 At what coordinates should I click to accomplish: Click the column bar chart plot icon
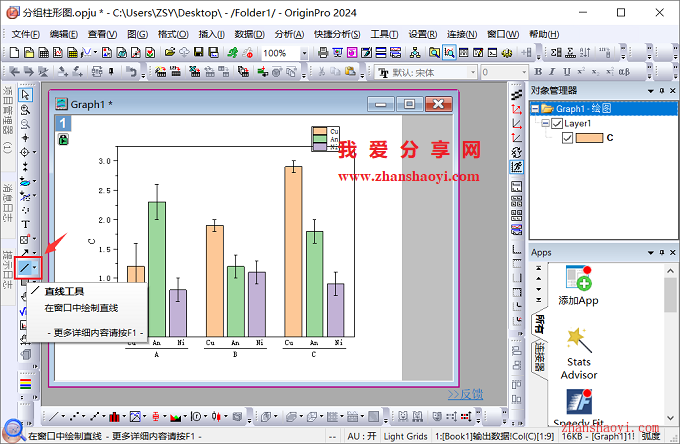[114, 417]
